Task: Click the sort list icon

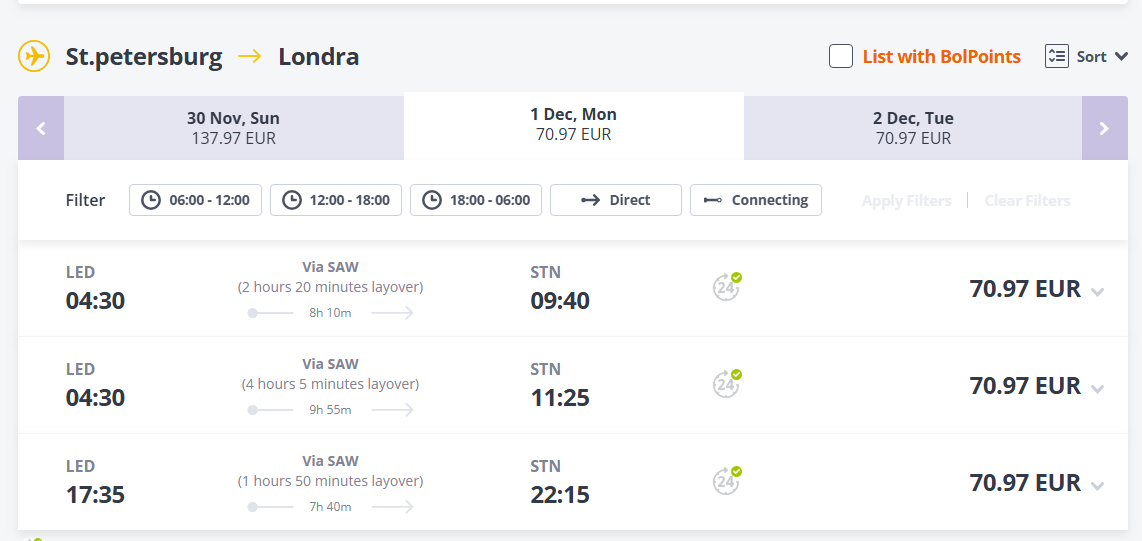Action: [x=1057, y=56]
